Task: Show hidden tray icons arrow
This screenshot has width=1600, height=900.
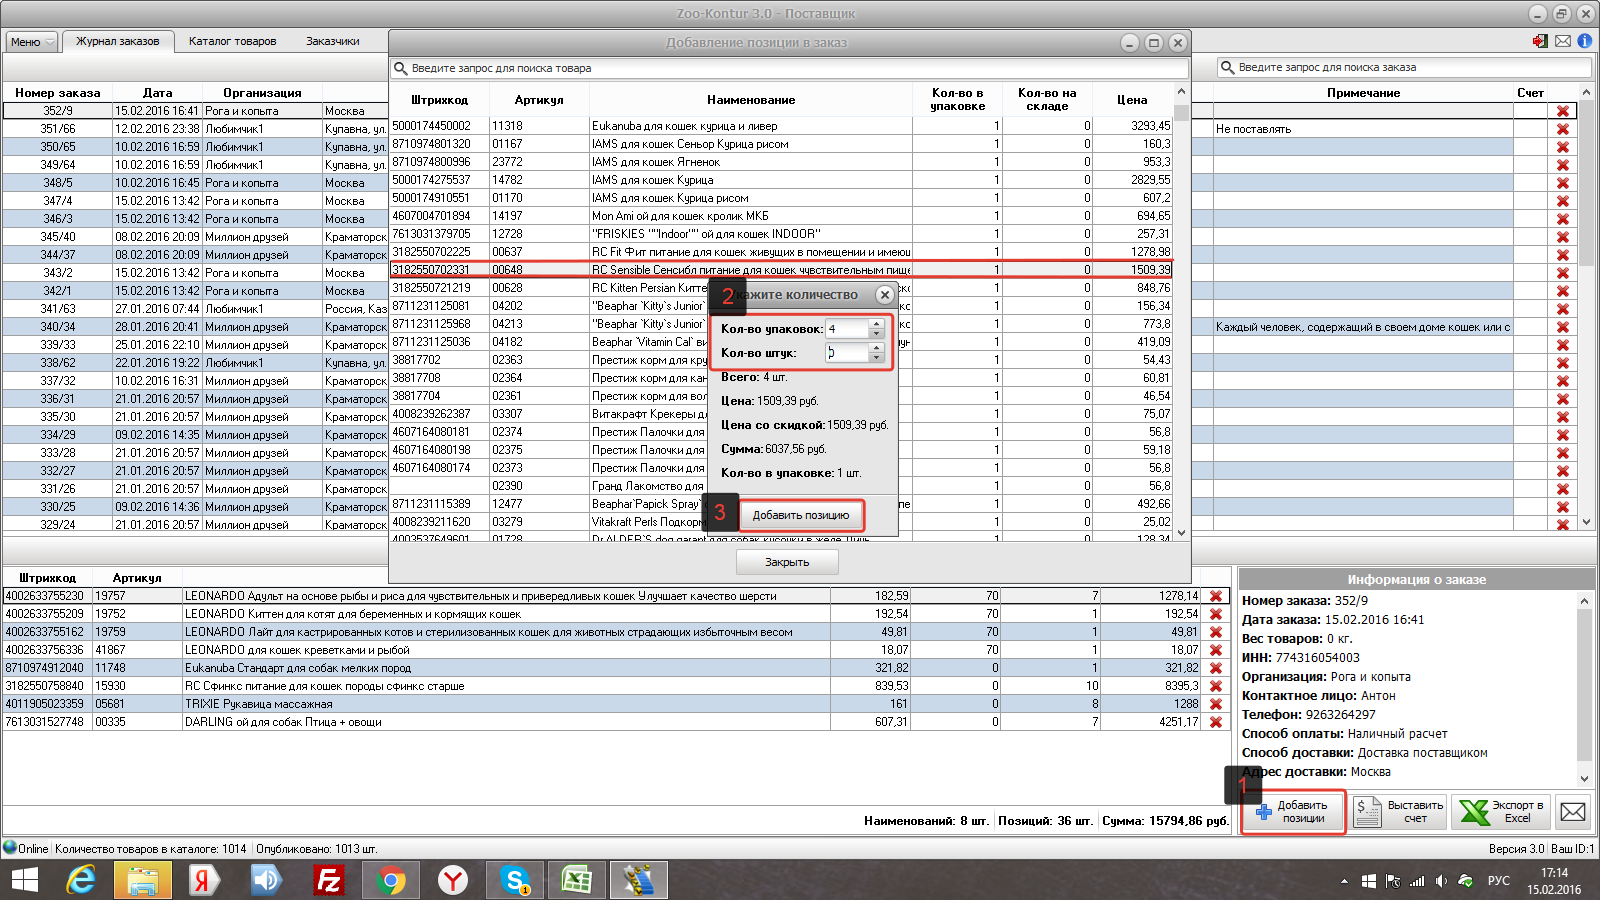Action: (x=1344, y=881)
